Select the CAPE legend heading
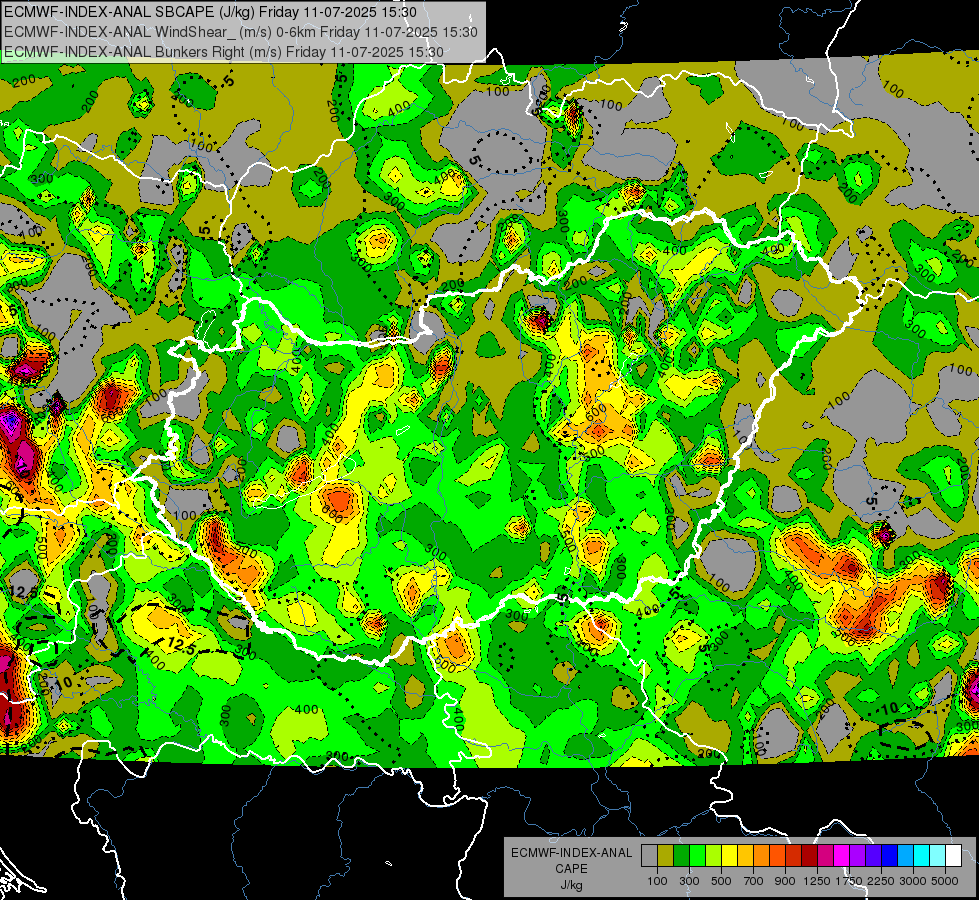979x900 pixels. click(x=571, y=868)
